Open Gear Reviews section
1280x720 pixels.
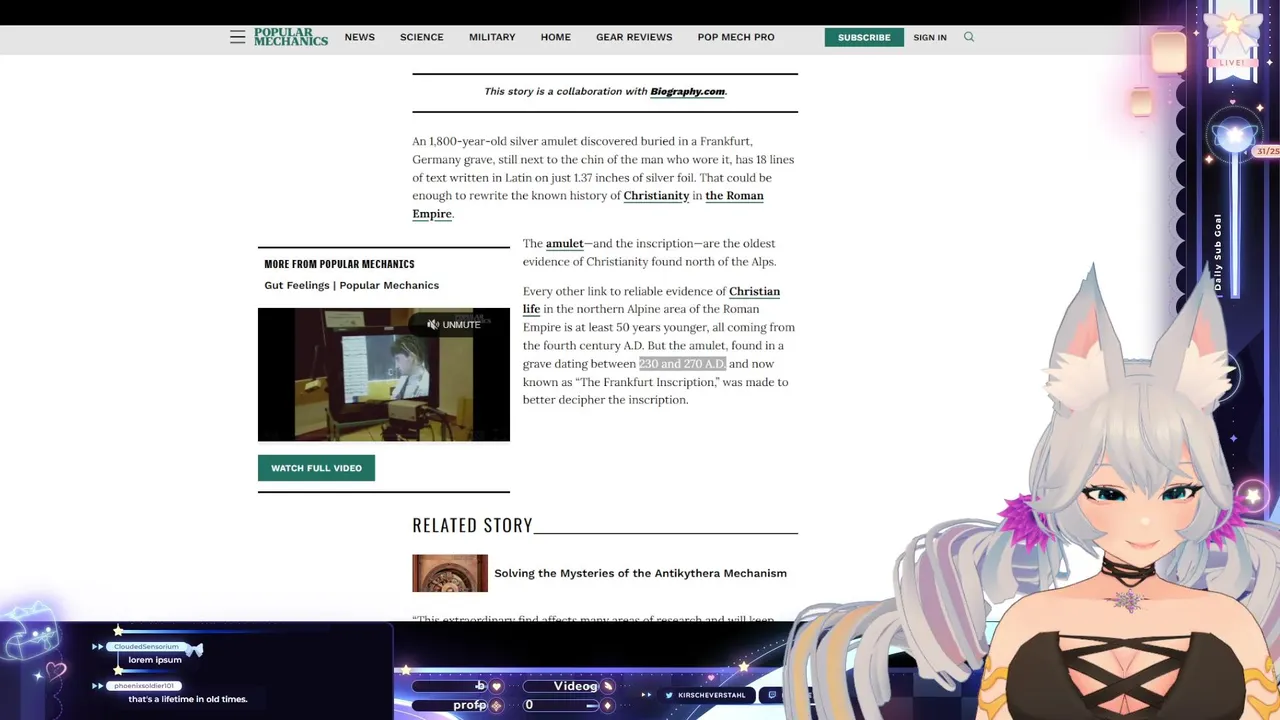point(634,37)
